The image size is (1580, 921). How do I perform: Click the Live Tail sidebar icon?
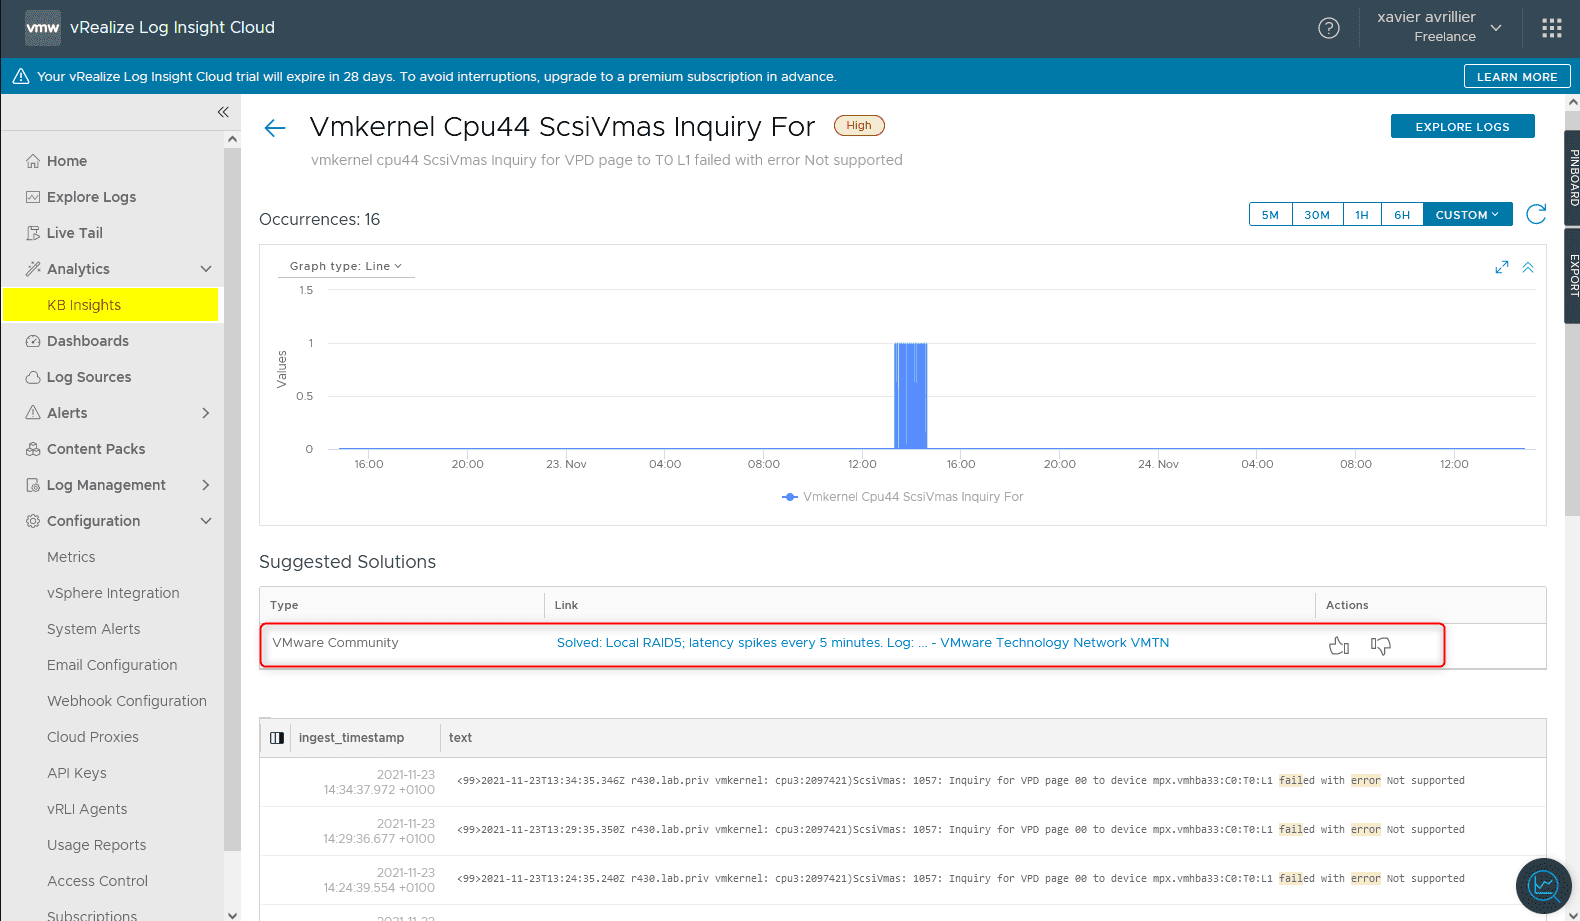(33, 233)
